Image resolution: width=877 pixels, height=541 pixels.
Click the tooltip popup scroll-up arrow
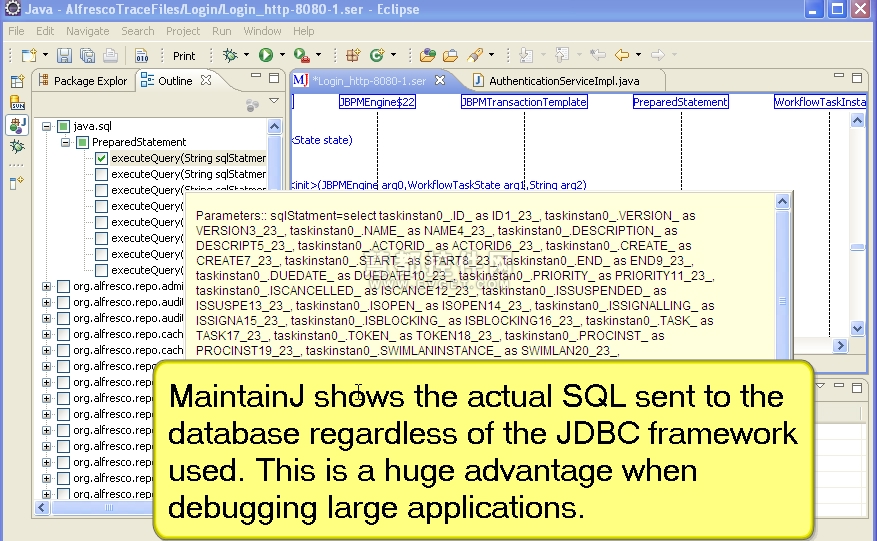782,201
